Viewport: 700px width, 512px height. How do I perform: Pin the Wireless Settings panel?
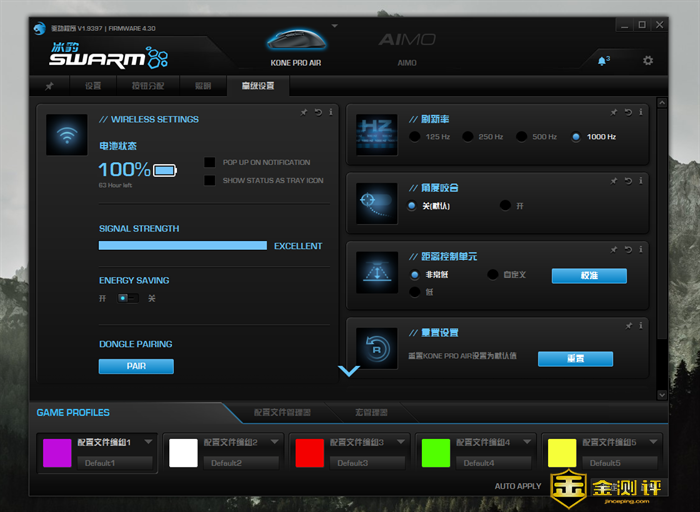pyautogui.click(x=304, y=112)
